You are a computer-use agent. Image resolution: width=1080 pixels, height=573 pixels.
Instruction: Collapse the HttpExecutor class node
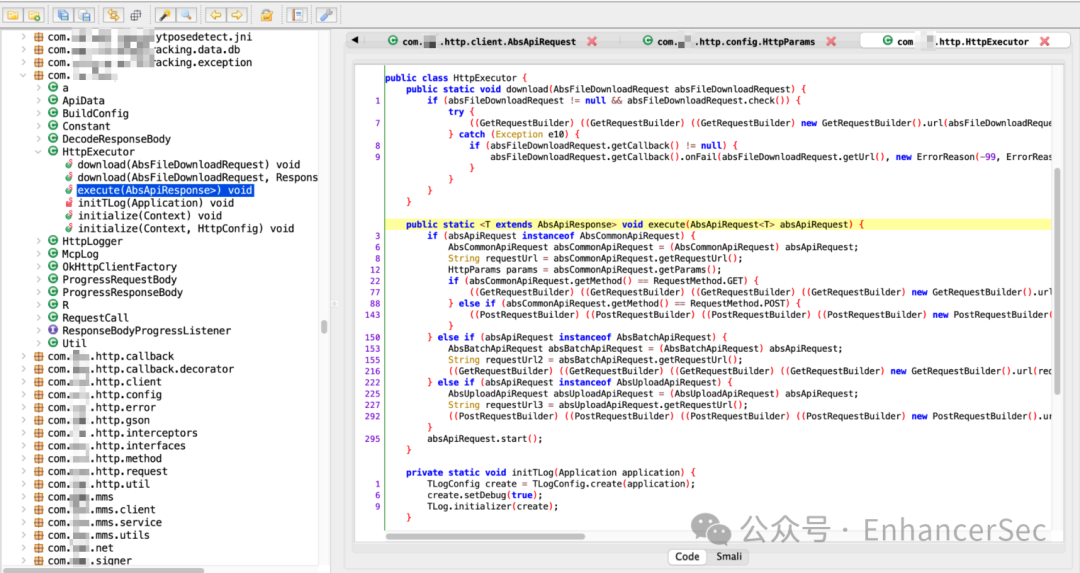[39, 152]
